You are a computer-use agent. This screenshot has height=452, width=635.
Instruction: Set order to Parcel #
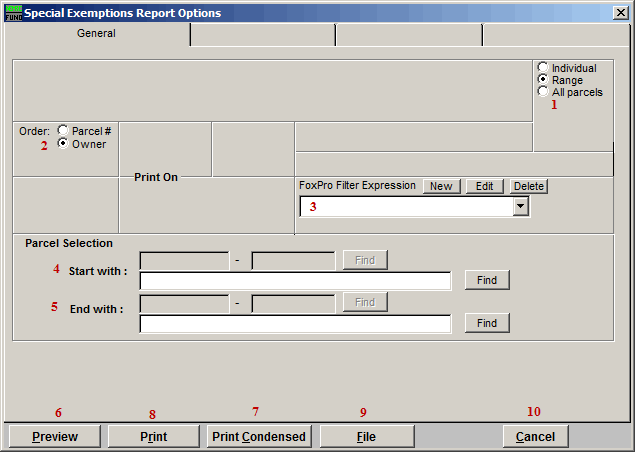(x=64, y=131)
